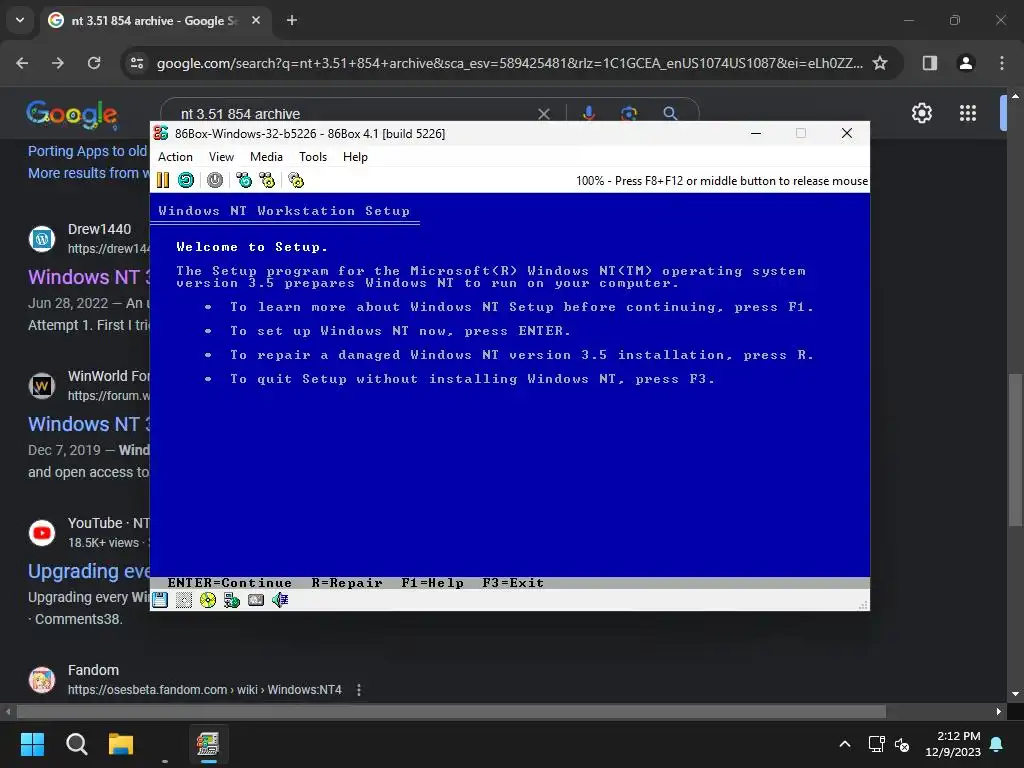Click the ACPI shutdown power icon
The image size is (1024, 768).
pyautogui.click(x=215, y=180)
